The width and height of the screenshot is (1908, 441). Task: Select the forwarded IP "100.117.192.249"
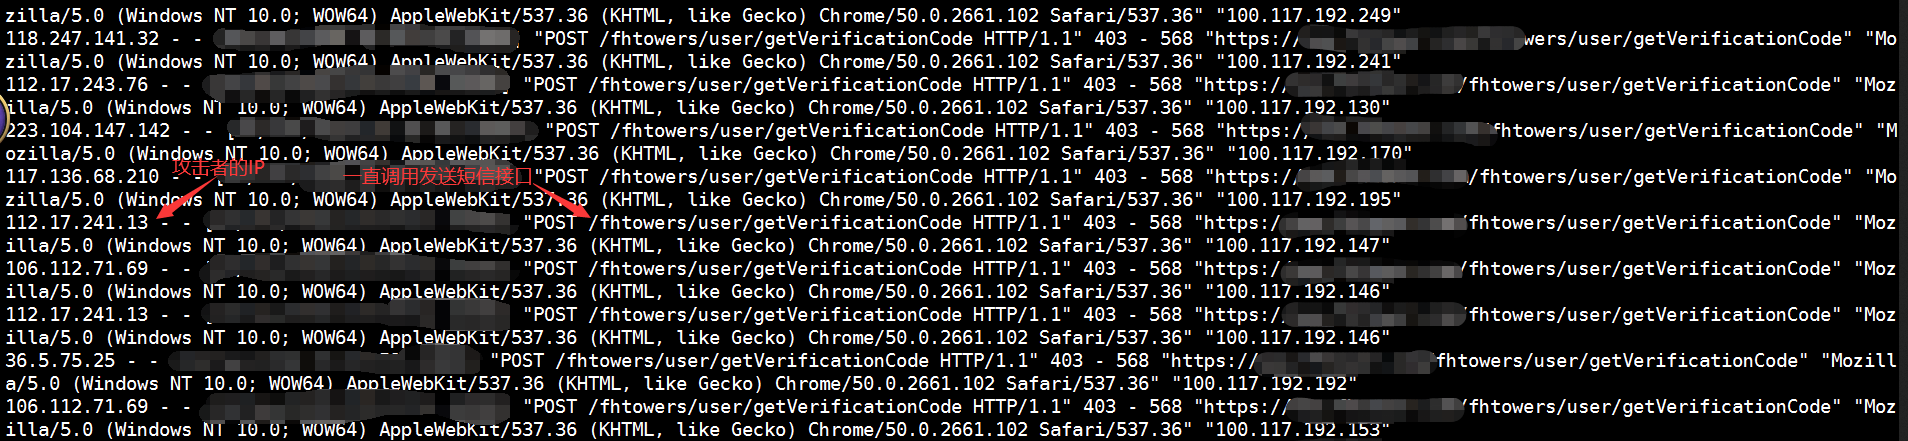pyautogui.click(x=1308, y=16)
